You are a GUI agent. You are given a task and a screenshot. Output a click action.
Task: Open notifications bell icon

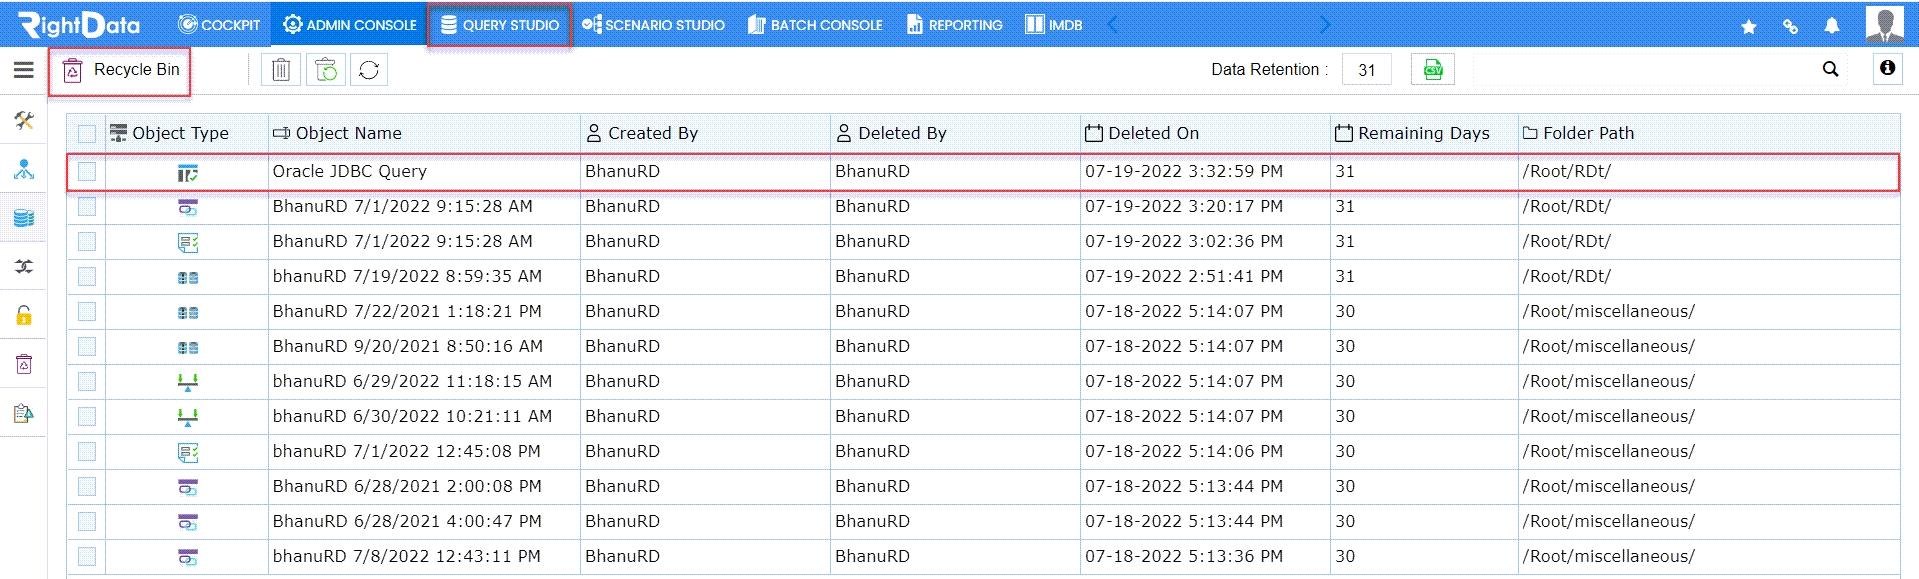[x=1831, y=26]
